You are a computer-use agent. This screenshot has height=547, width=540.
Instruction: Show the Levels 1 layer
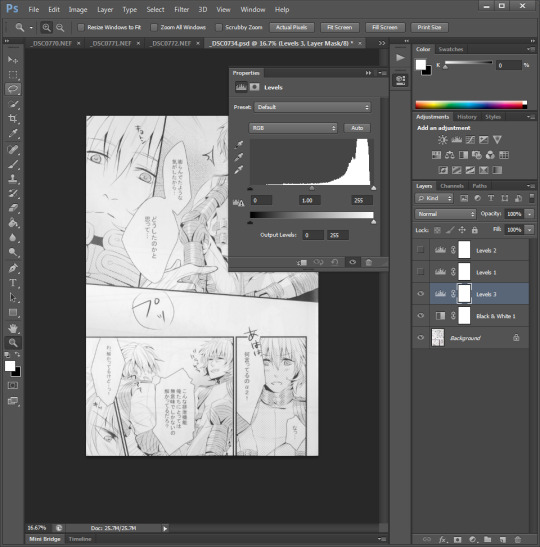[421, 271]
